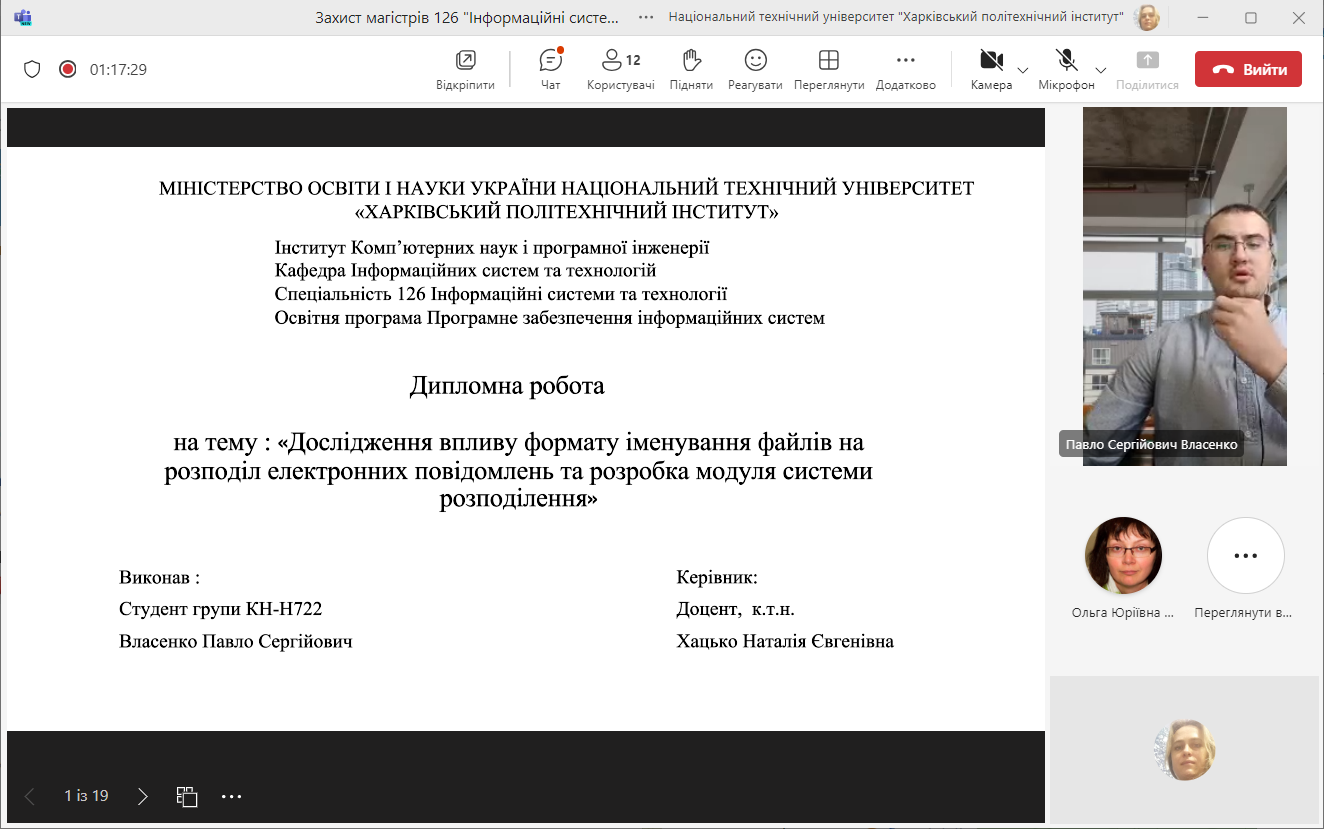Viewport: 1324px width, 829px height.
Task: Unmute the Мікрофон
Action: [x=1066, y=69]
